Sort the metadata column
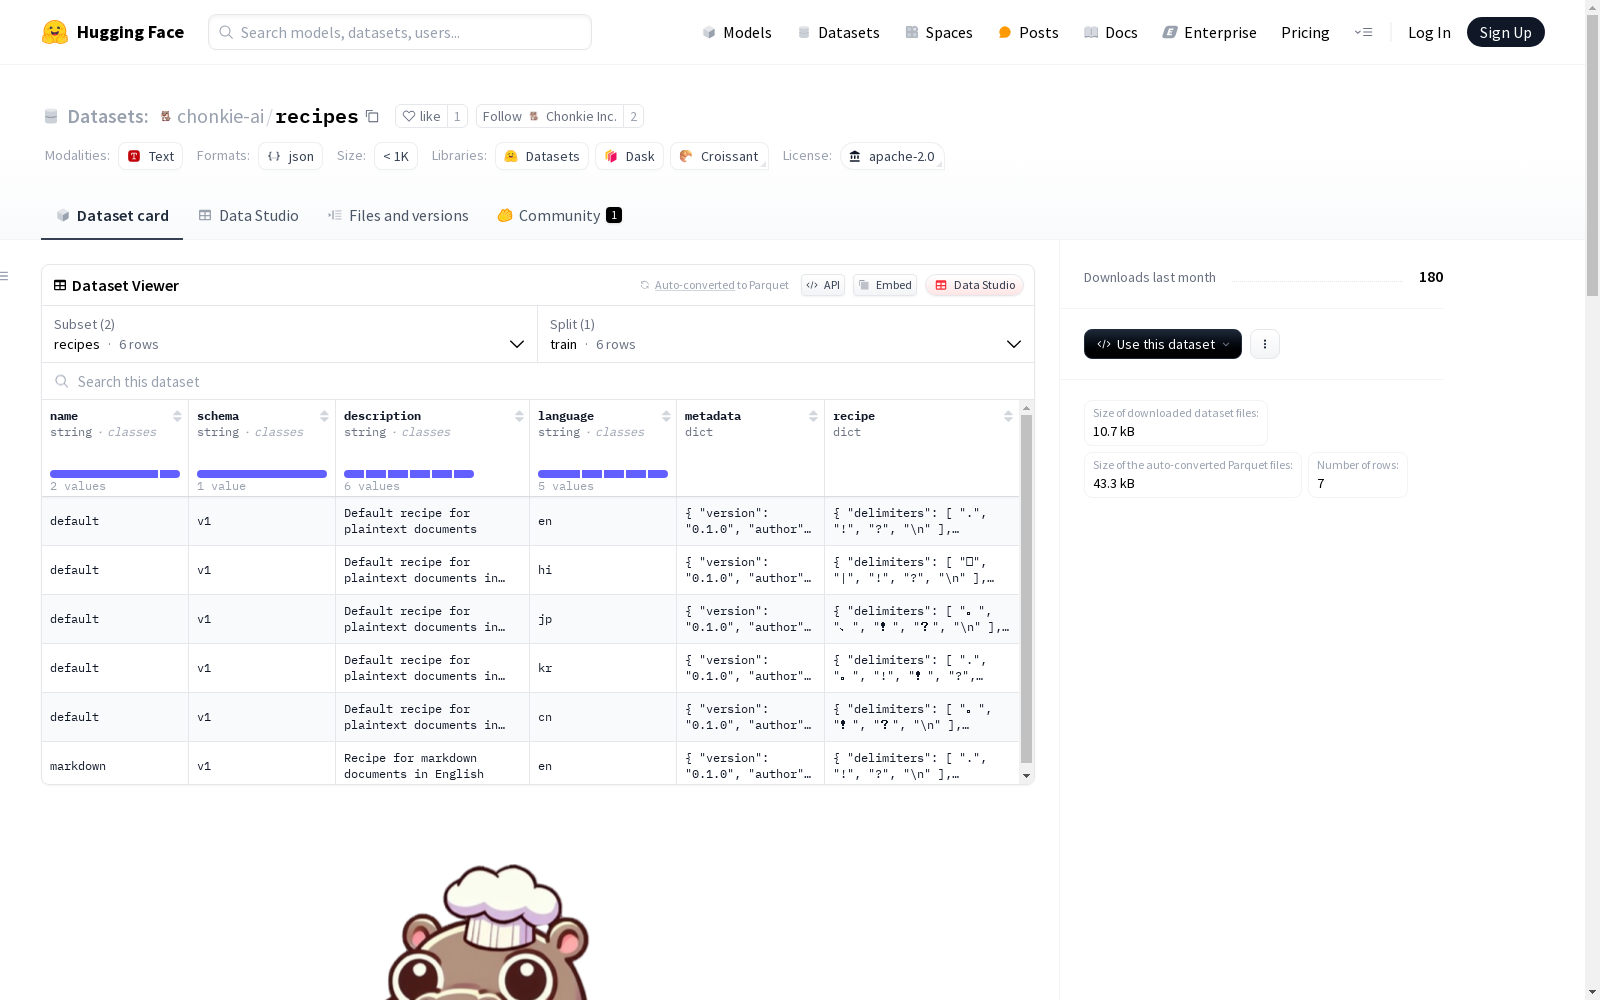 813,416
